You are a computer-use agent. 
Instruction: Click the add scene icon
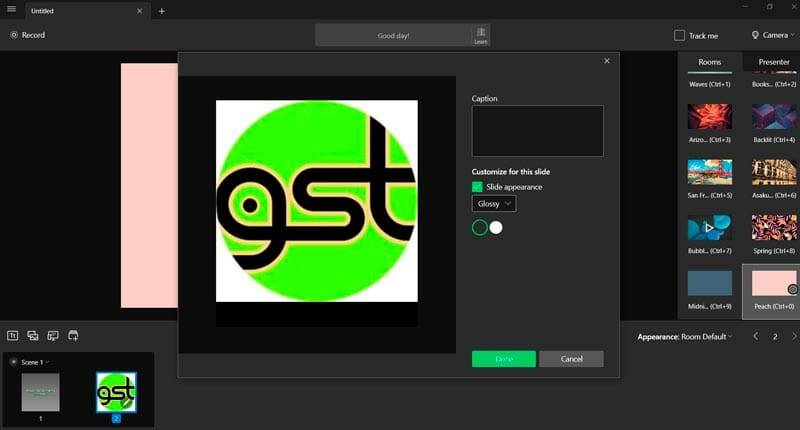73,335
